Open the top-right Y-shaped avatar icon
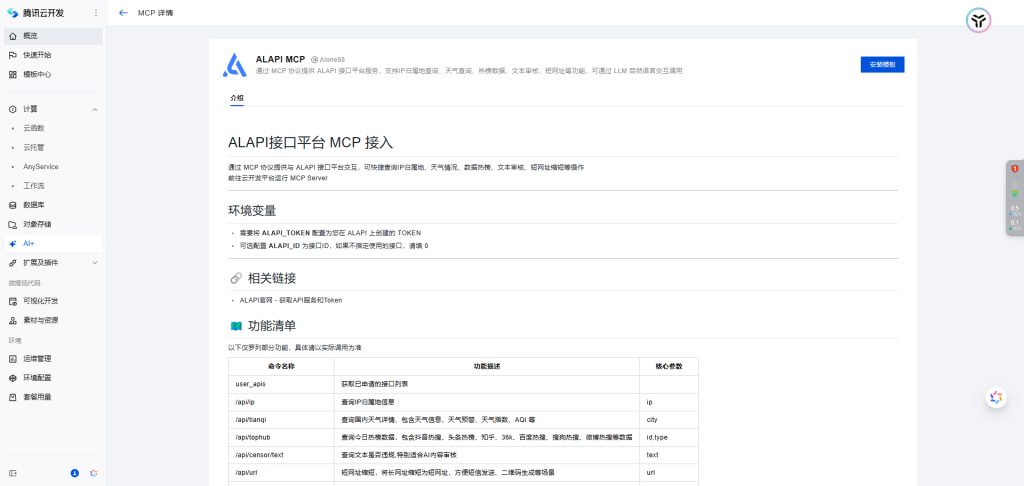 978,21
